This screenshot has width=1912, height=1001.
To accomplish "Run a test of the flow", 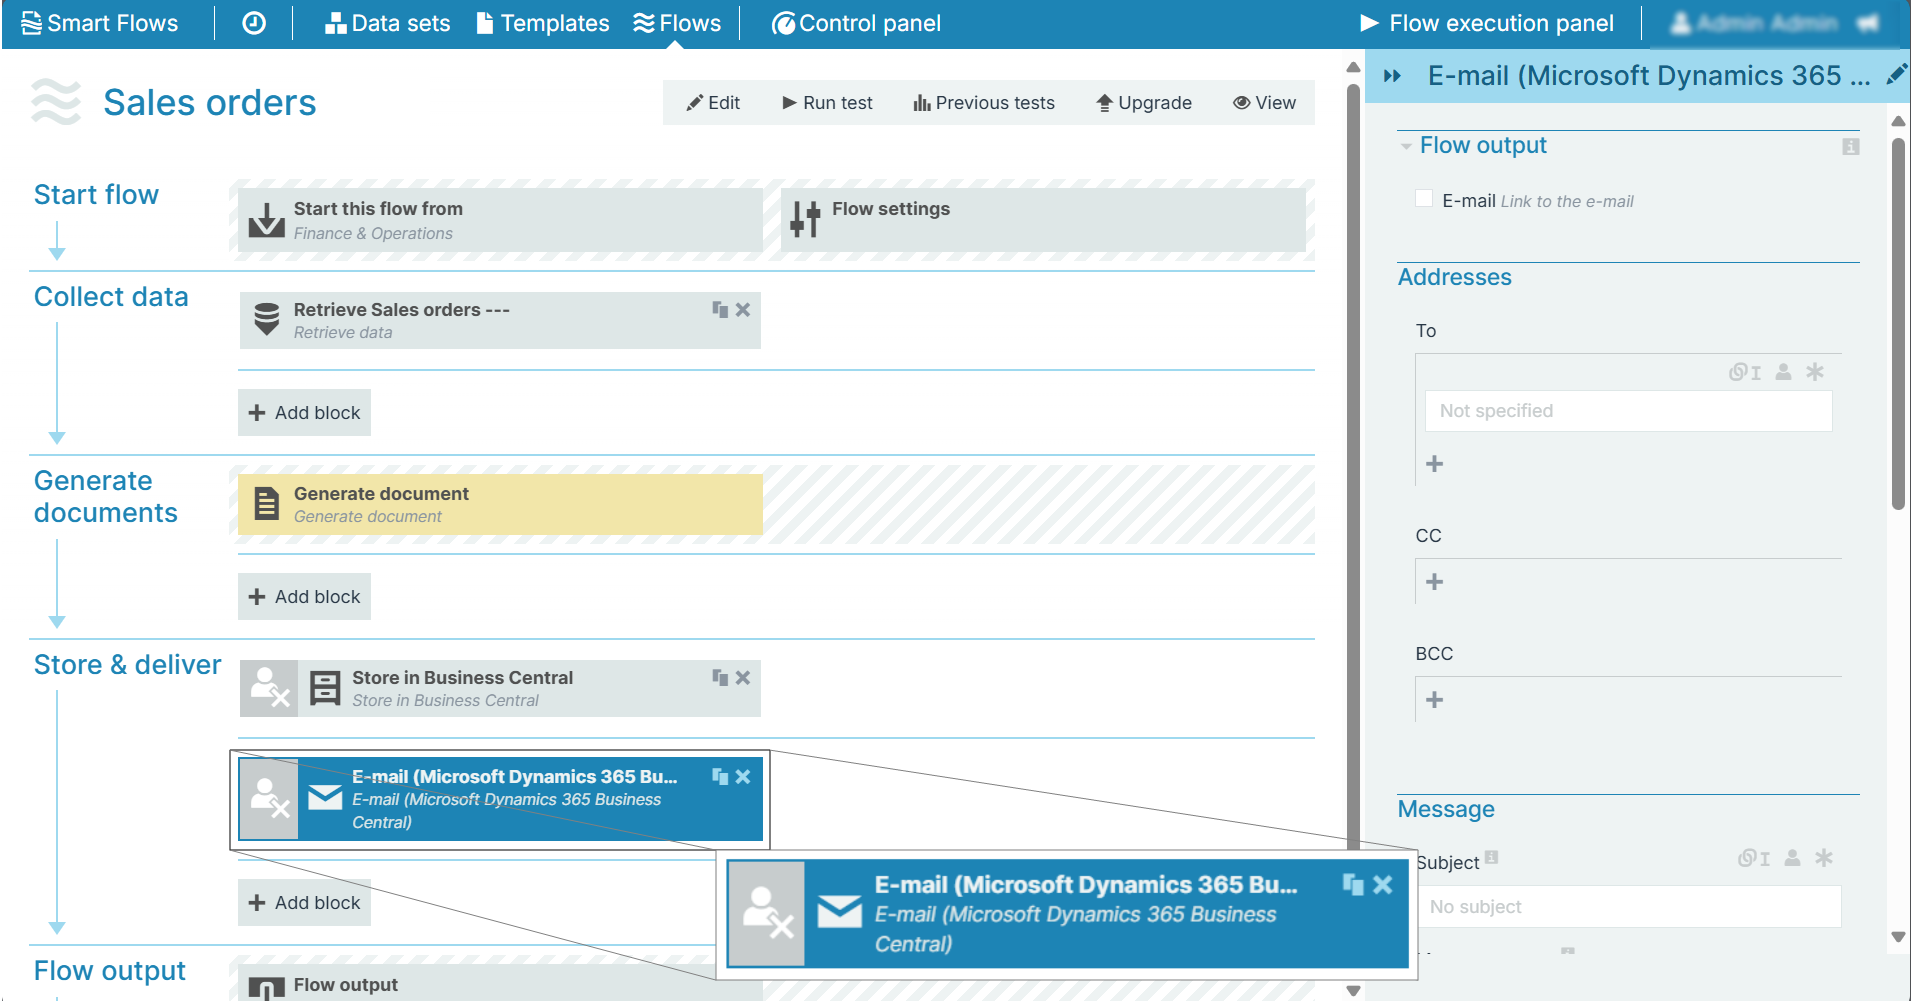I will [x=827, y=103].
